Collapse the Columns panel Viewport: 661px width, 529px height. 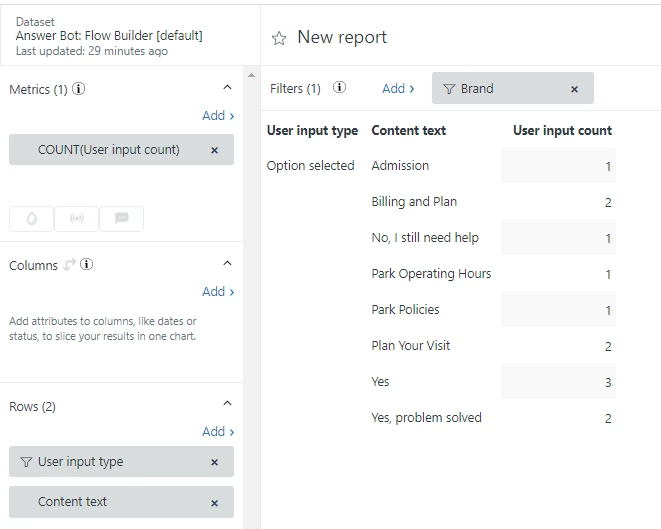tap(227, 264)
